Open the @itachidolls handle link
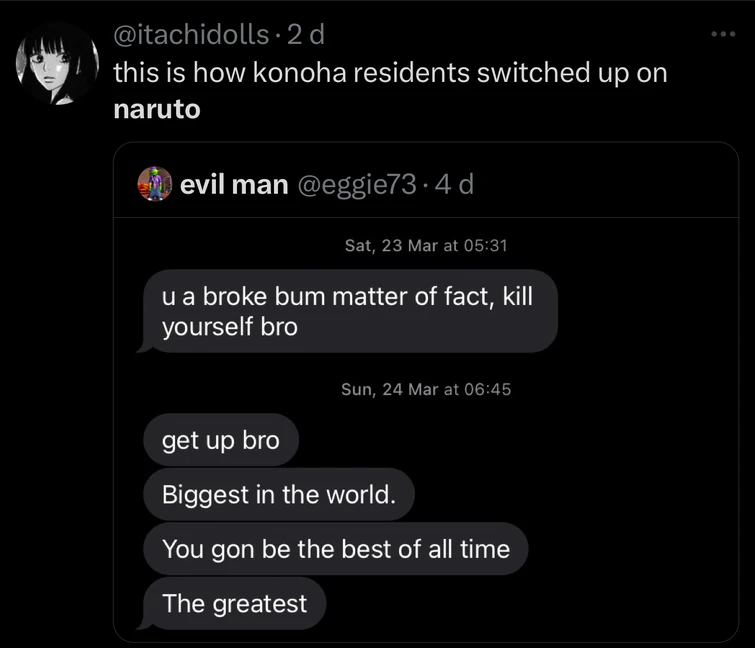 pos(191,35)
